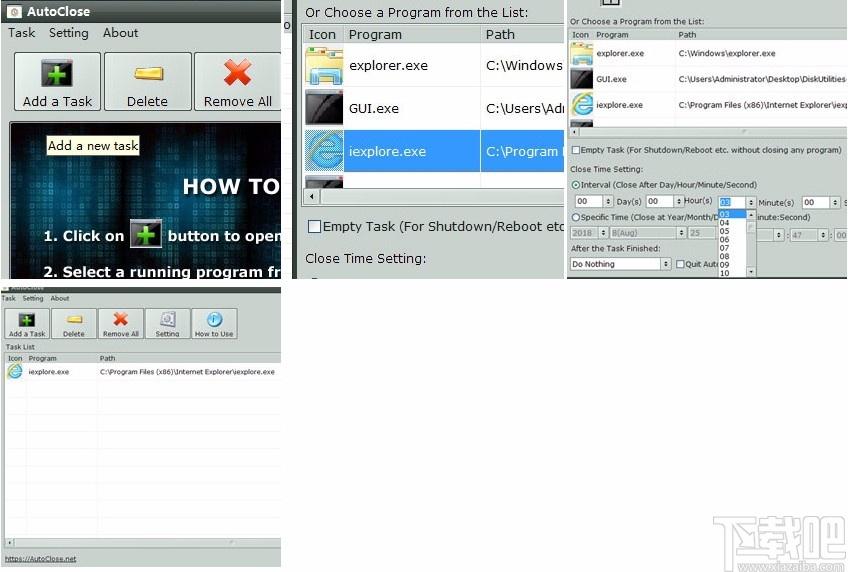Click the small explorer.exe folder icon above GUI.exe in the dialog with the open minute dropdown
848x572 pixels.
tap(582, 53)
